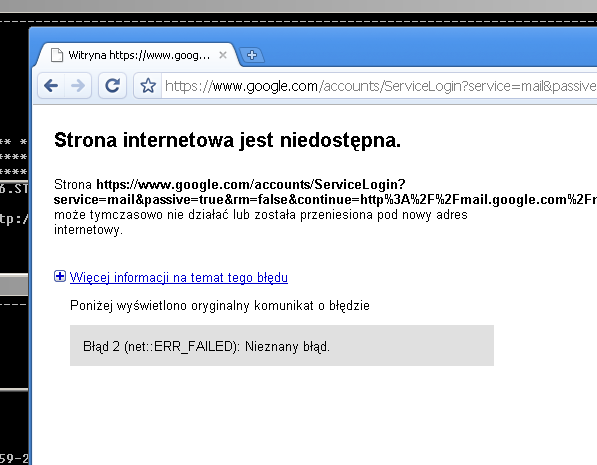Focus the address bar showing the google.com ServiceLogin URL
This screenshot has width=597, height=465.
[379, 86]
